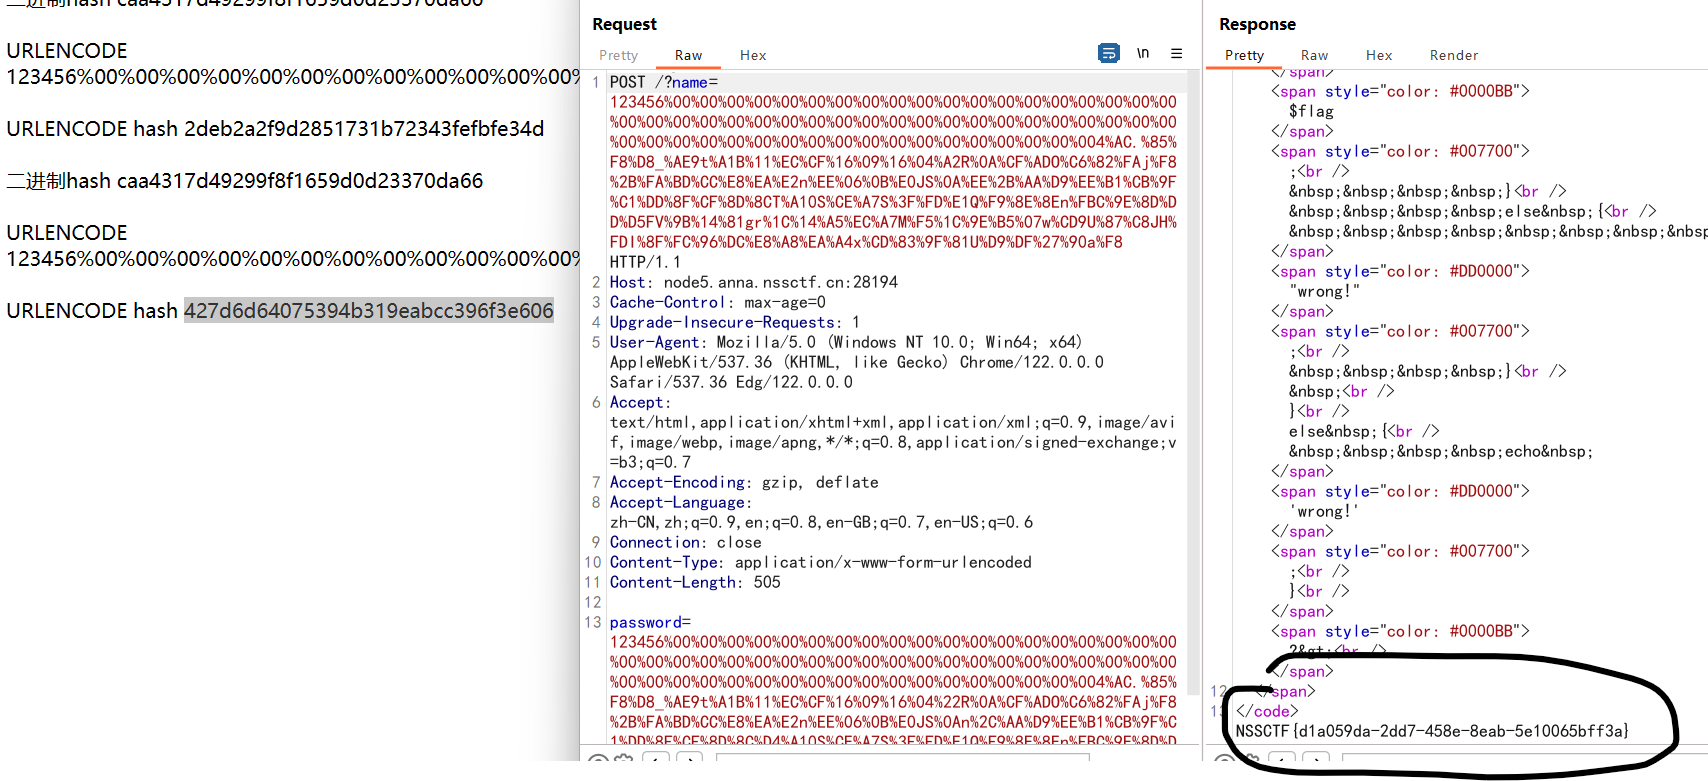Switch the Request view to Pretty tab
Screen dimensions: 1708x781
point(618,55)
